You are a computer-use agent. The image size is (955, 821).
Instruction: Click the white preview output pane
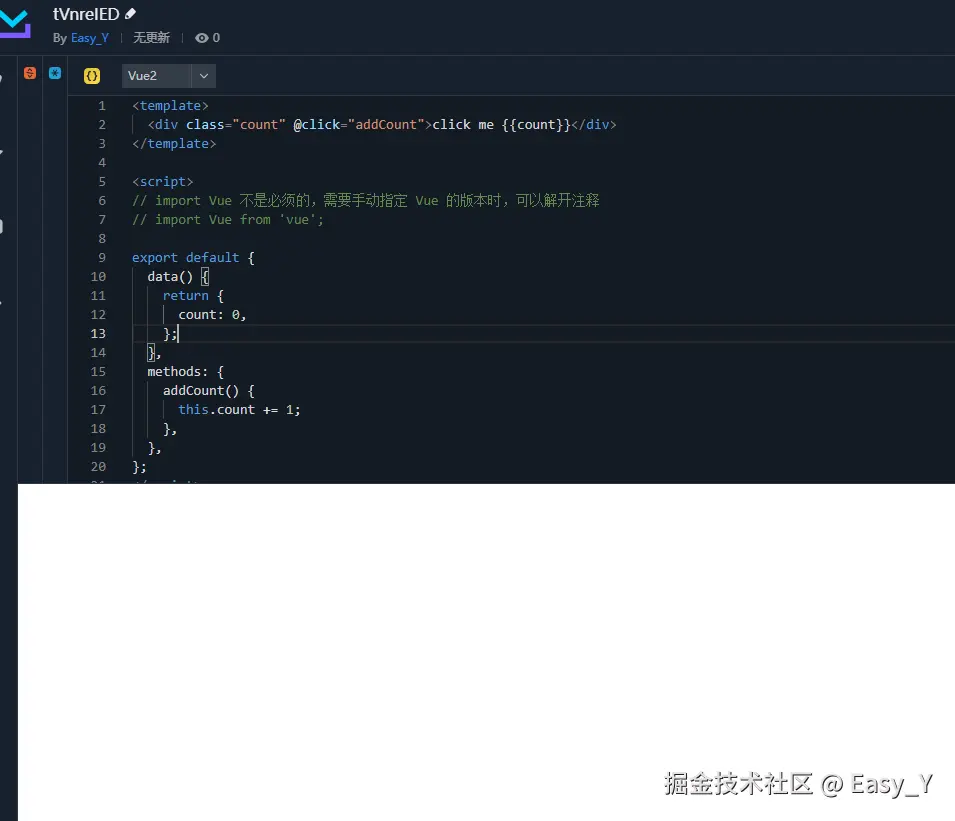coord(486,652)
